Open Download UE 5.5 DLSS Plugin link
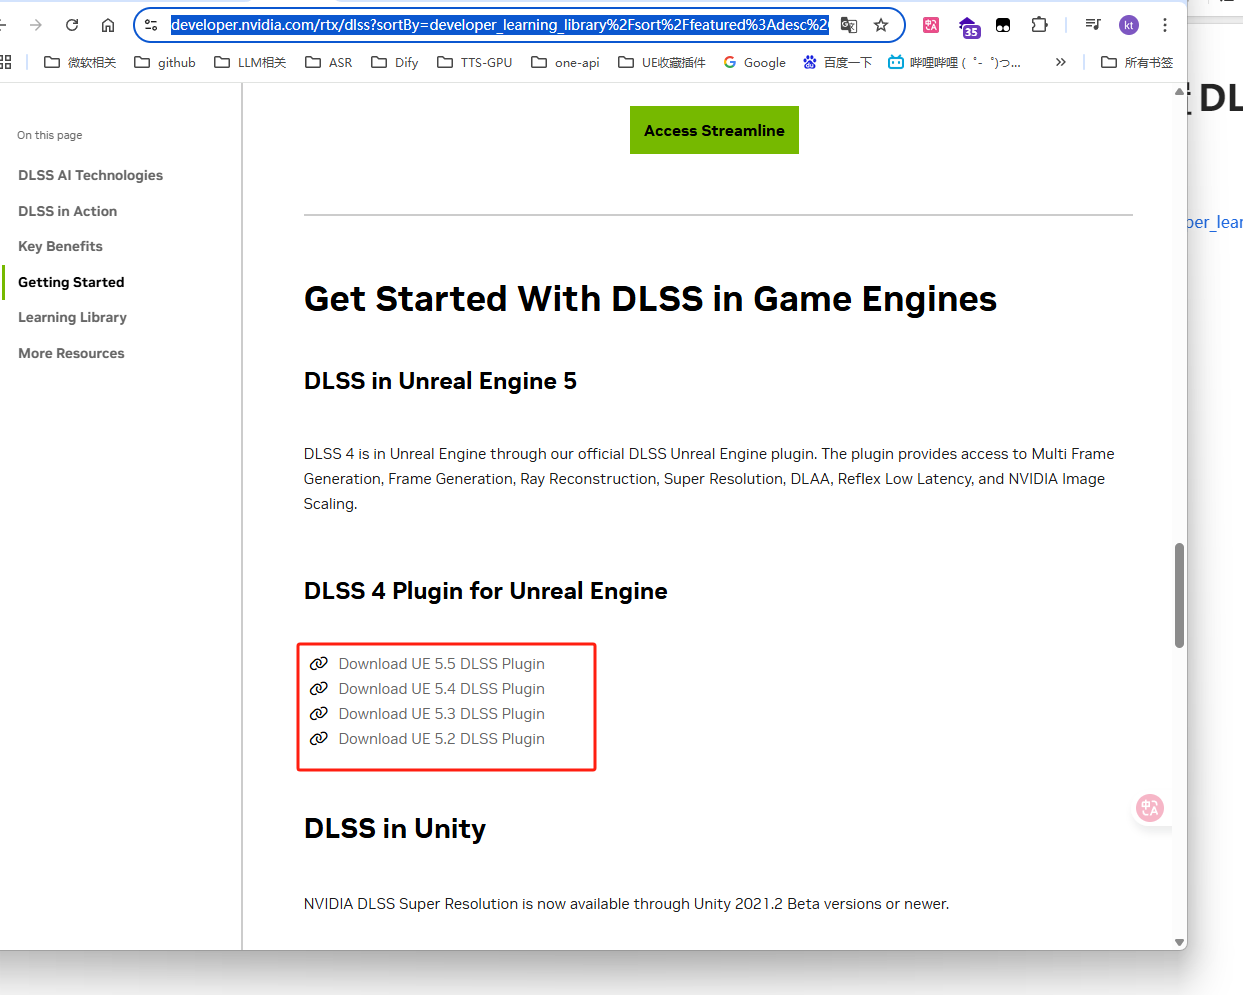The width and height of the screenshot is (1243, 995). (x=441, y=664)
